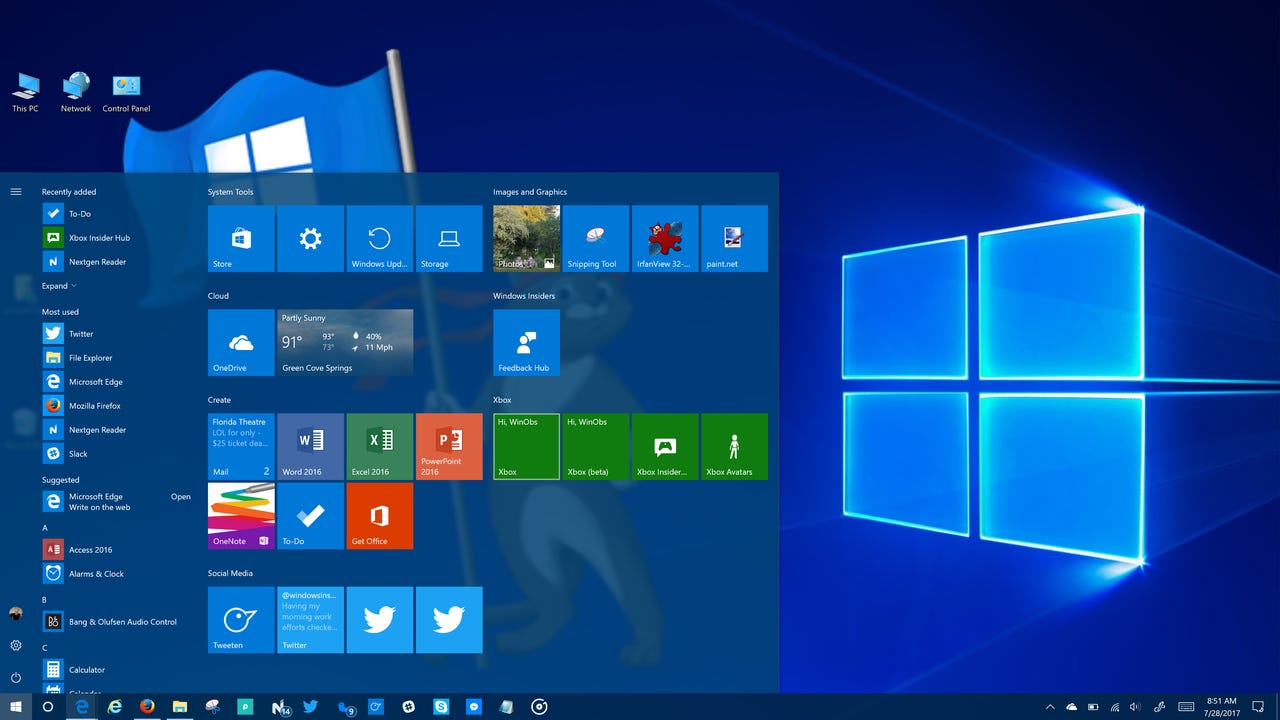Open the paint.net tile
The width and height of the screenshot is (1280, 720).
[x=734, y=238]
